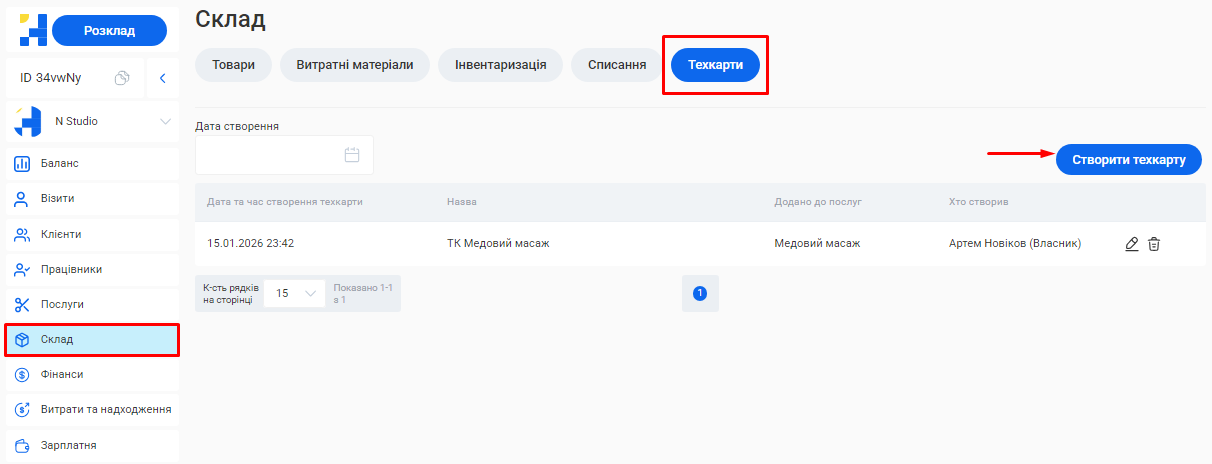Screen dimensions: 1212x464
Task: Collapse the sidebar with the chevron arrow
Action: tap(162, 78)
